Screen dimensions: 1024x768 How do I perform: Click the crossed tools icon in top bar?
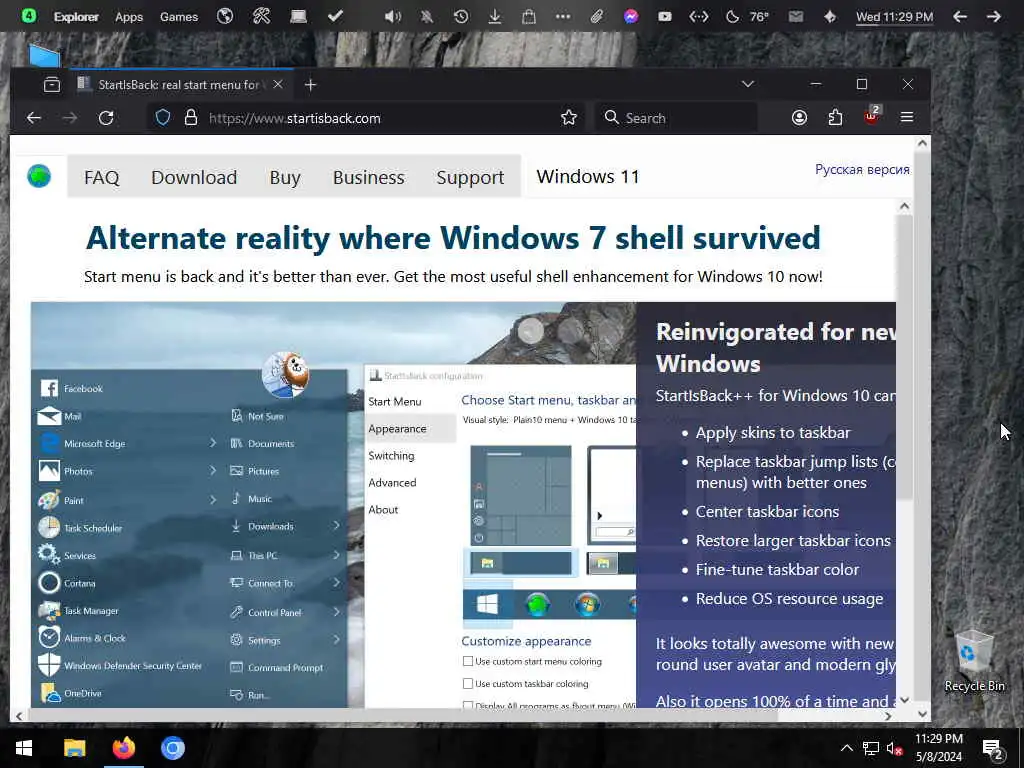point(262,16)
